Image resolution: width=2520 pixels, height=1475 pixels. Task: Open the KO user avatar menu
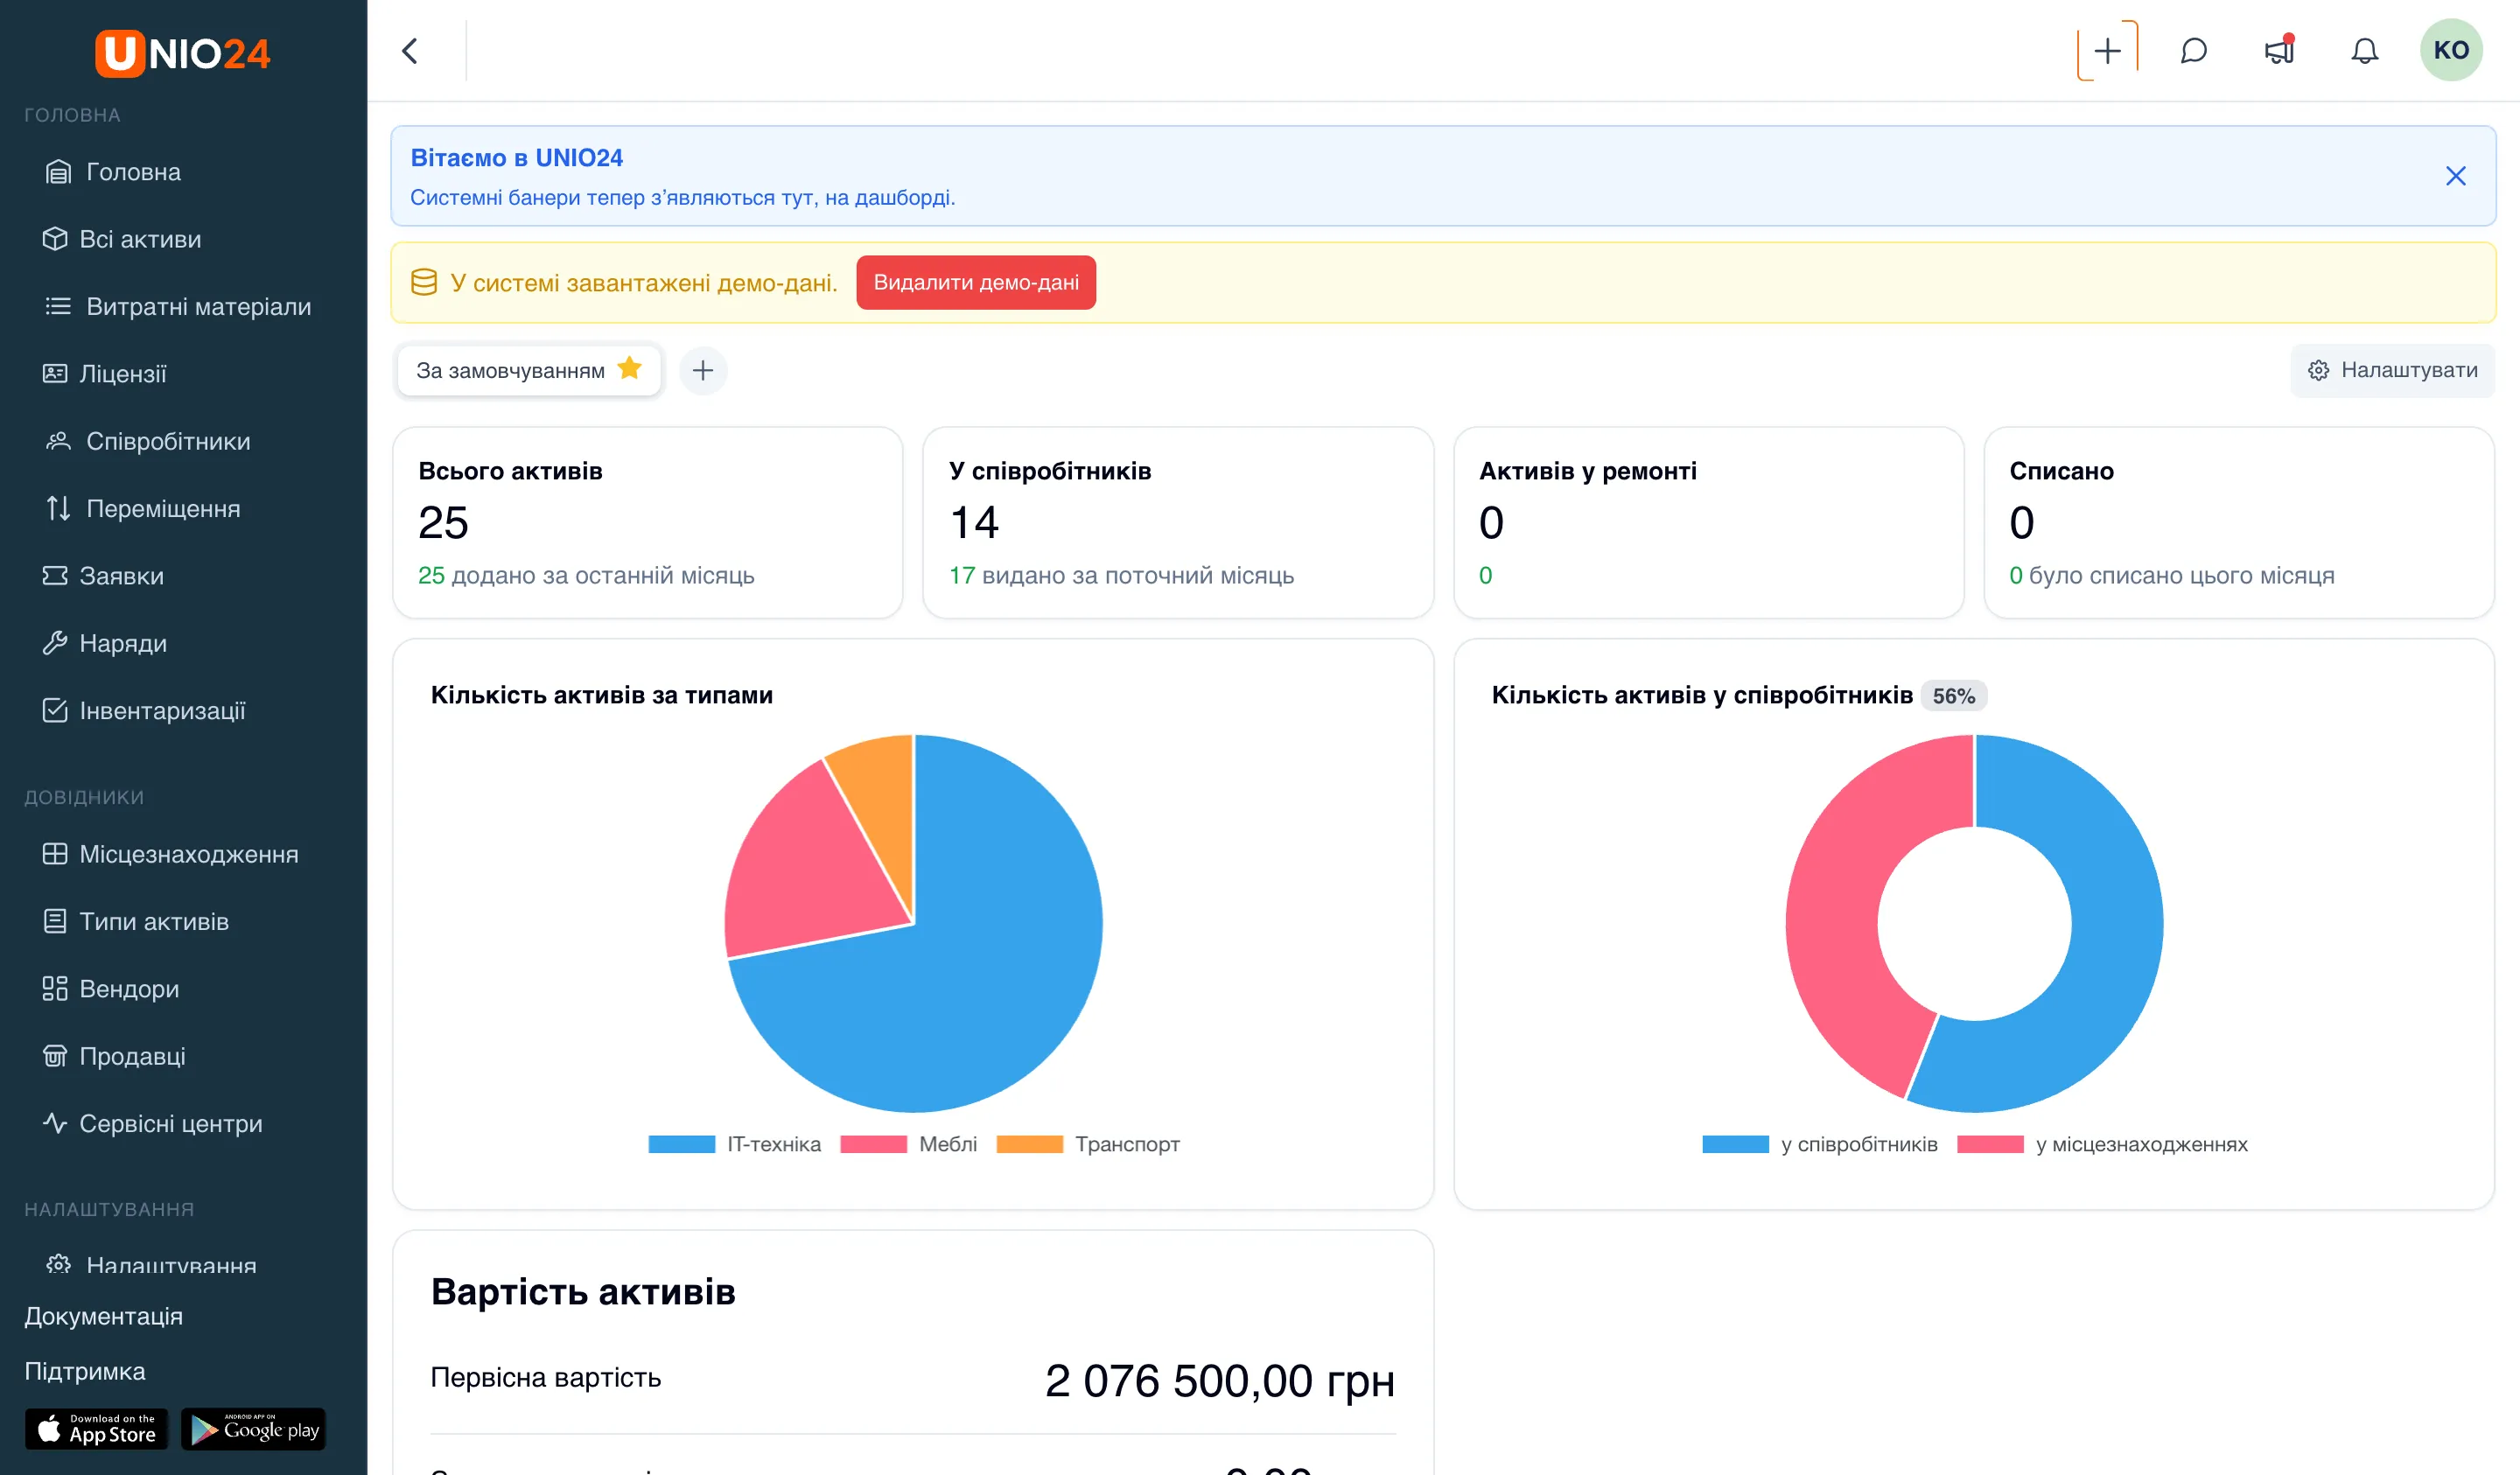pos(2451,50)
